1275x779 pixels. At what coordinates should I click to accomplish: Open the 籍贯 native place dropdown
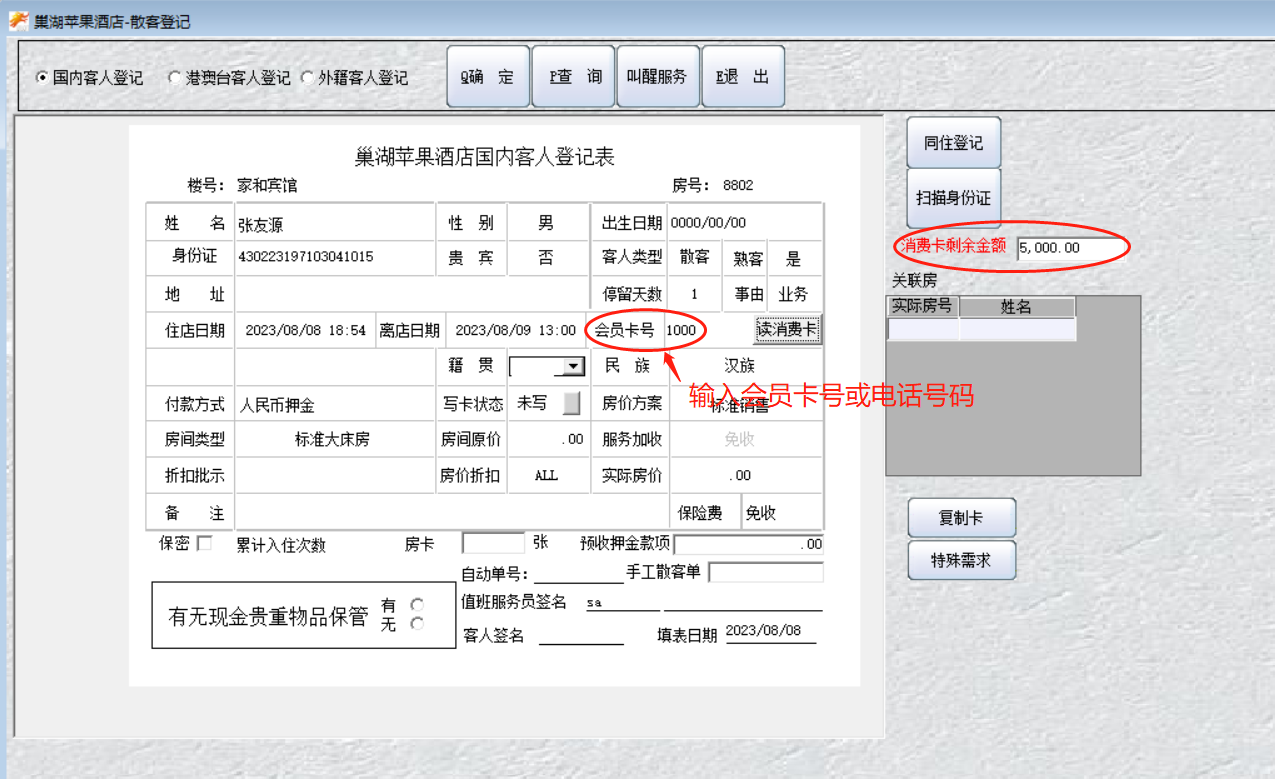(573, 366)
